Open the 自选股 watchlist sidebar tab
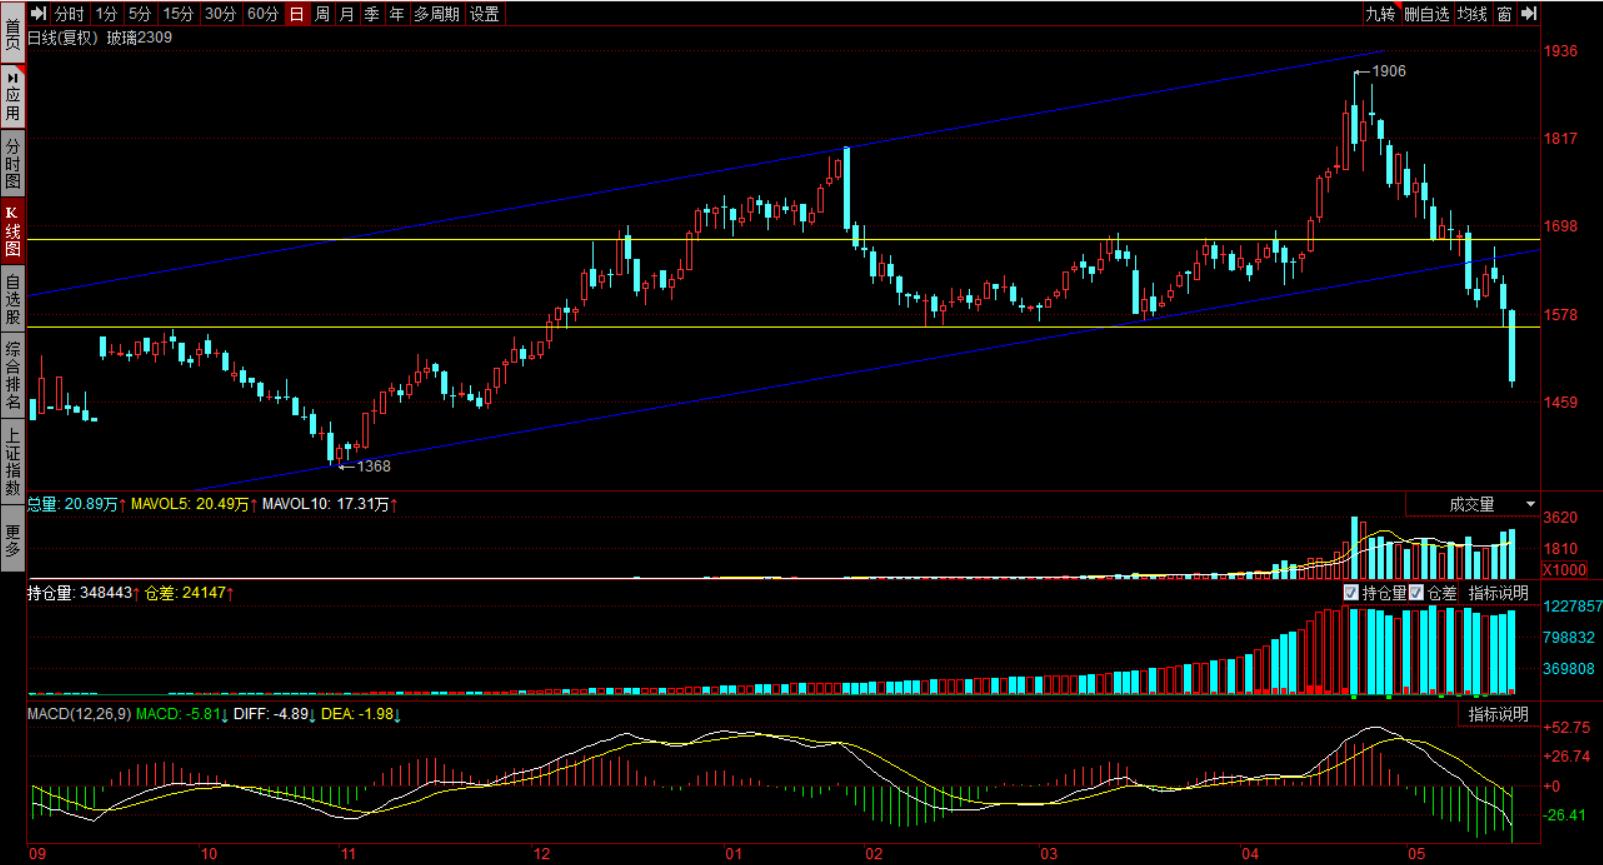 13,300
